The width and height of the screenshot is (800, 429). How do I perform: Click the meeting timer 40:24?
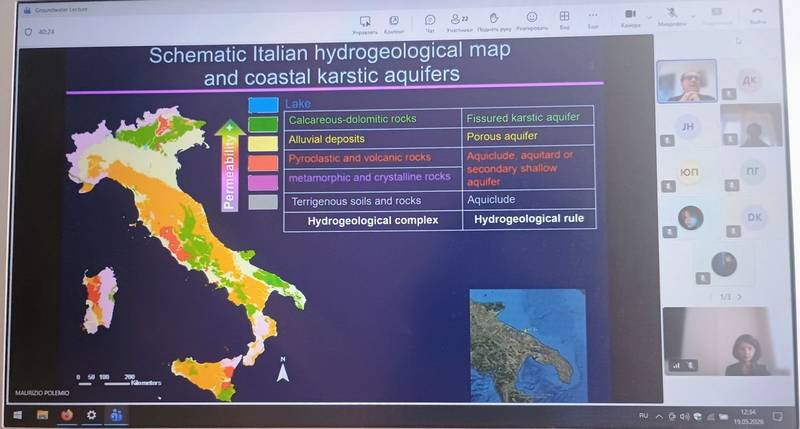[46, 32]
